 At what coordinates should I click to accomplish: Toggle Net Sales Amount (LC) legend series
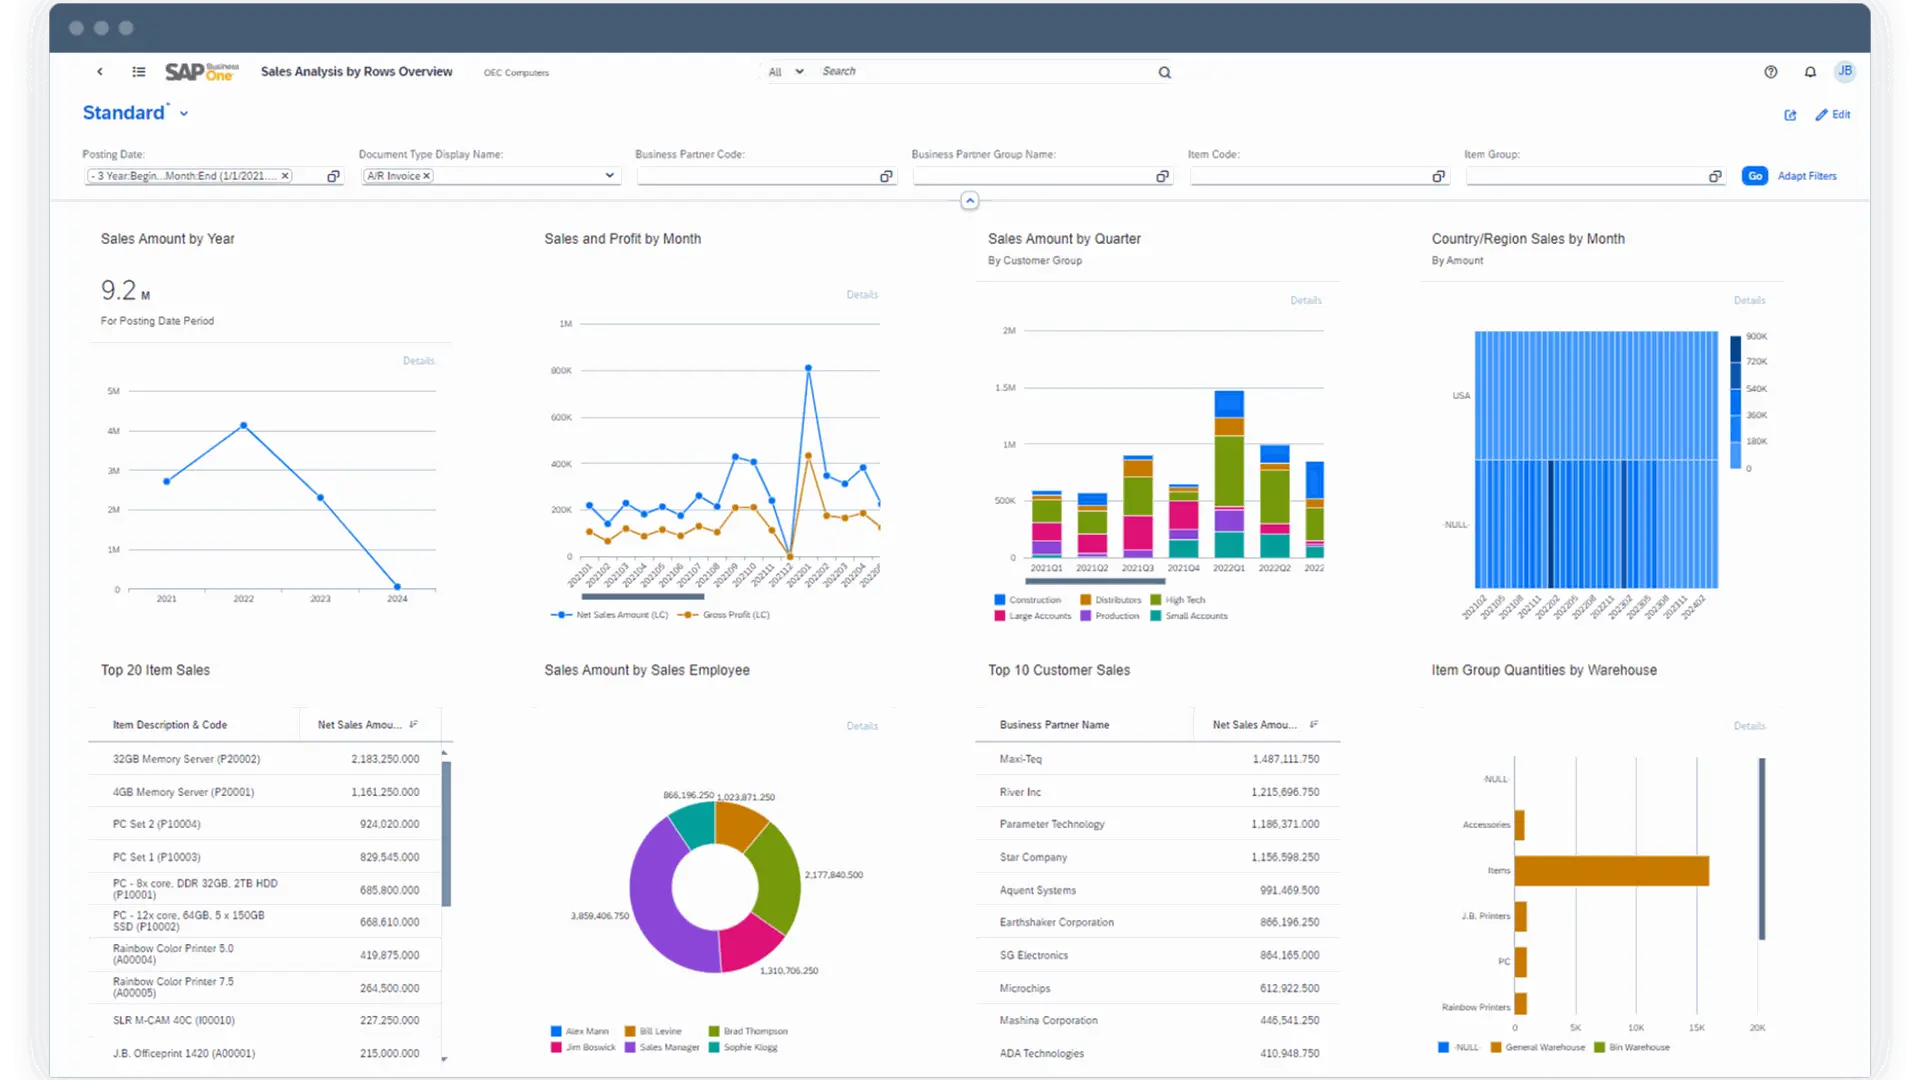610,615
